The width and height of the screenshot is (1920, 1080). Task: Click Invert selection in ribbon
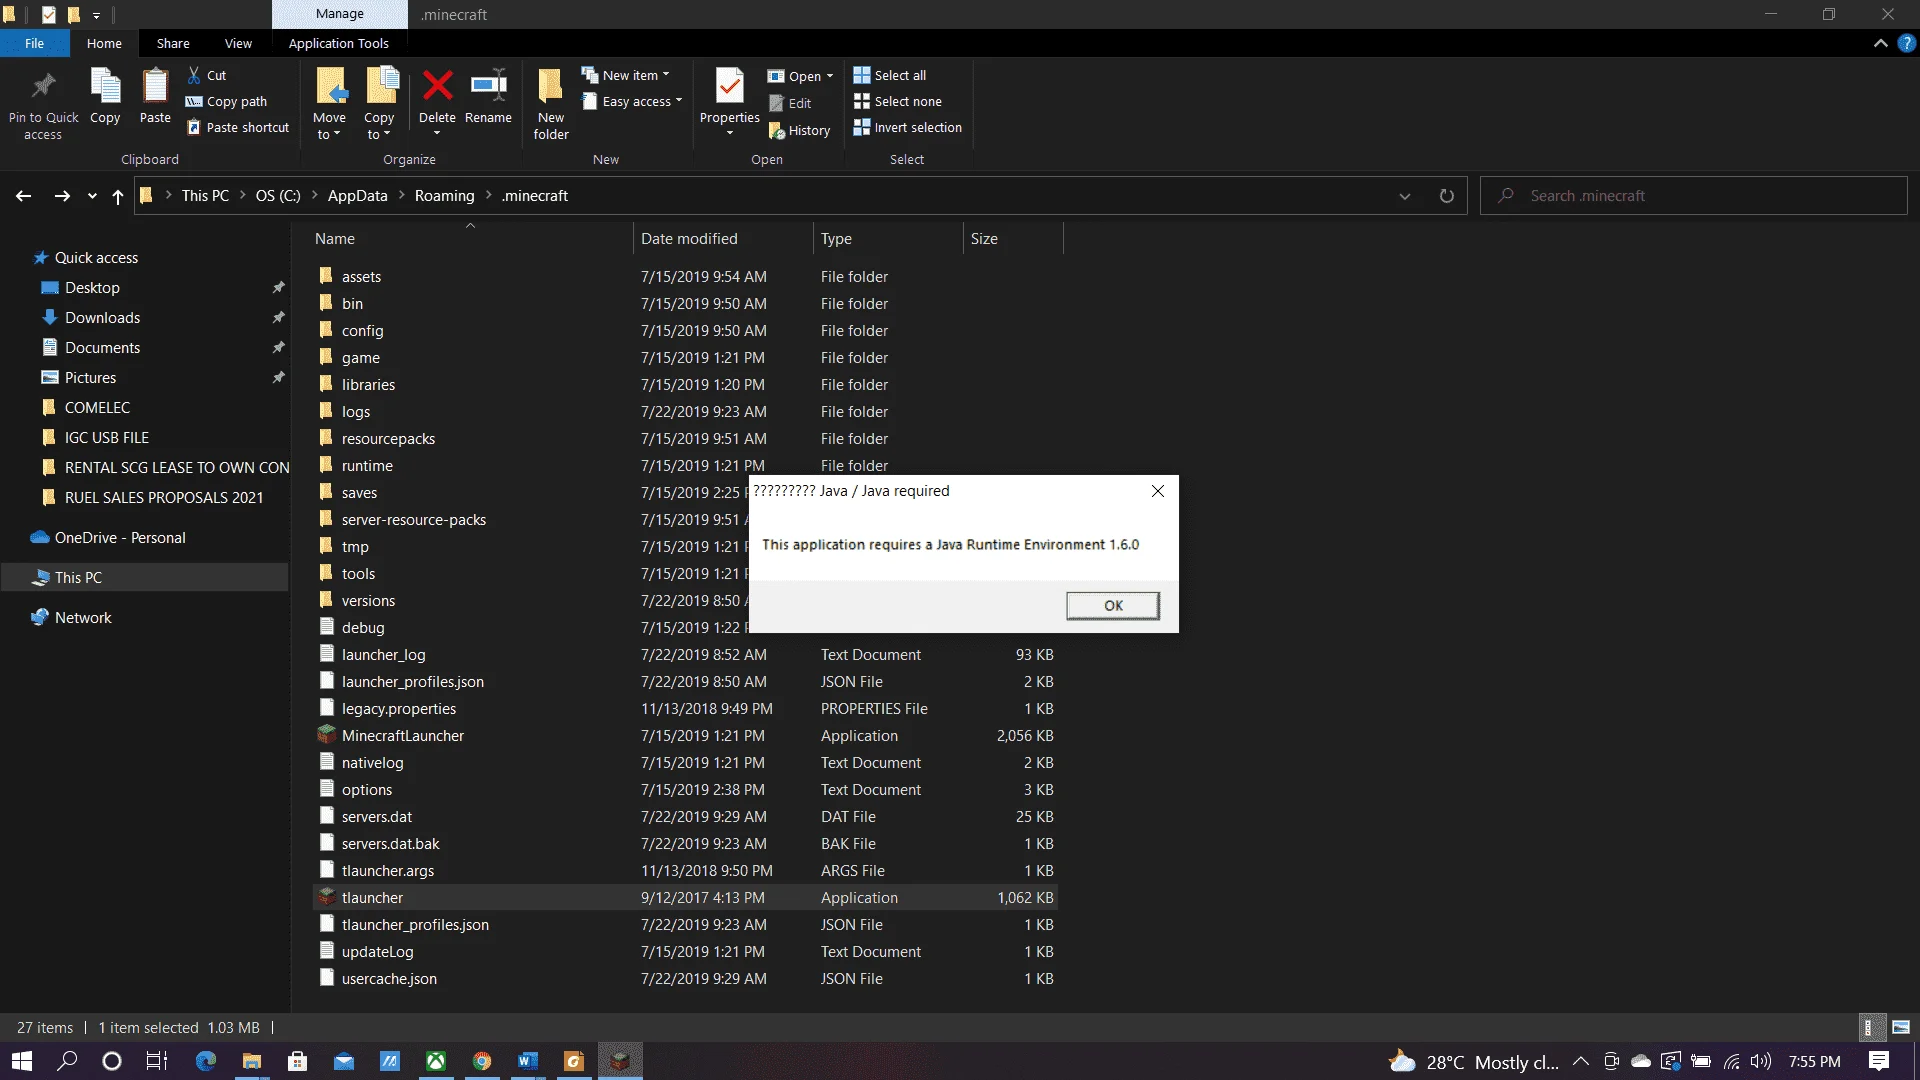coord(908,127)
